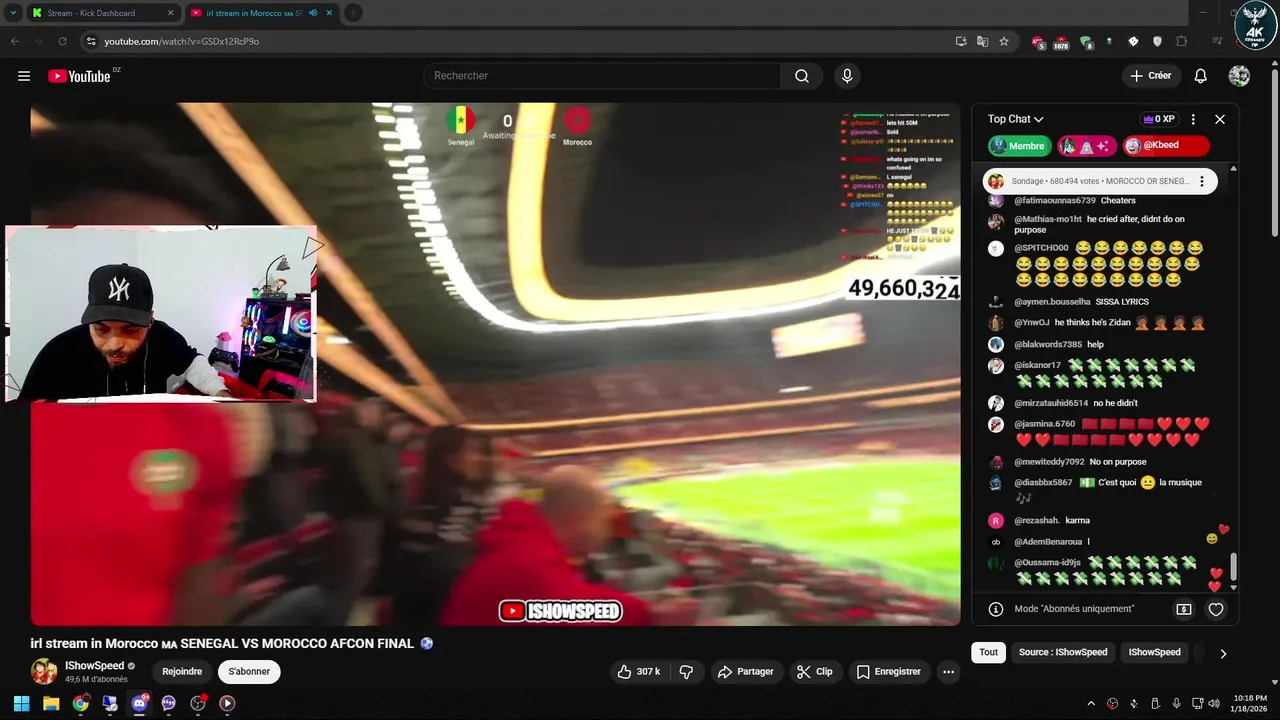Open IShowSpeed's channel avatar
1280x720 pixels.
coord(44,671)
